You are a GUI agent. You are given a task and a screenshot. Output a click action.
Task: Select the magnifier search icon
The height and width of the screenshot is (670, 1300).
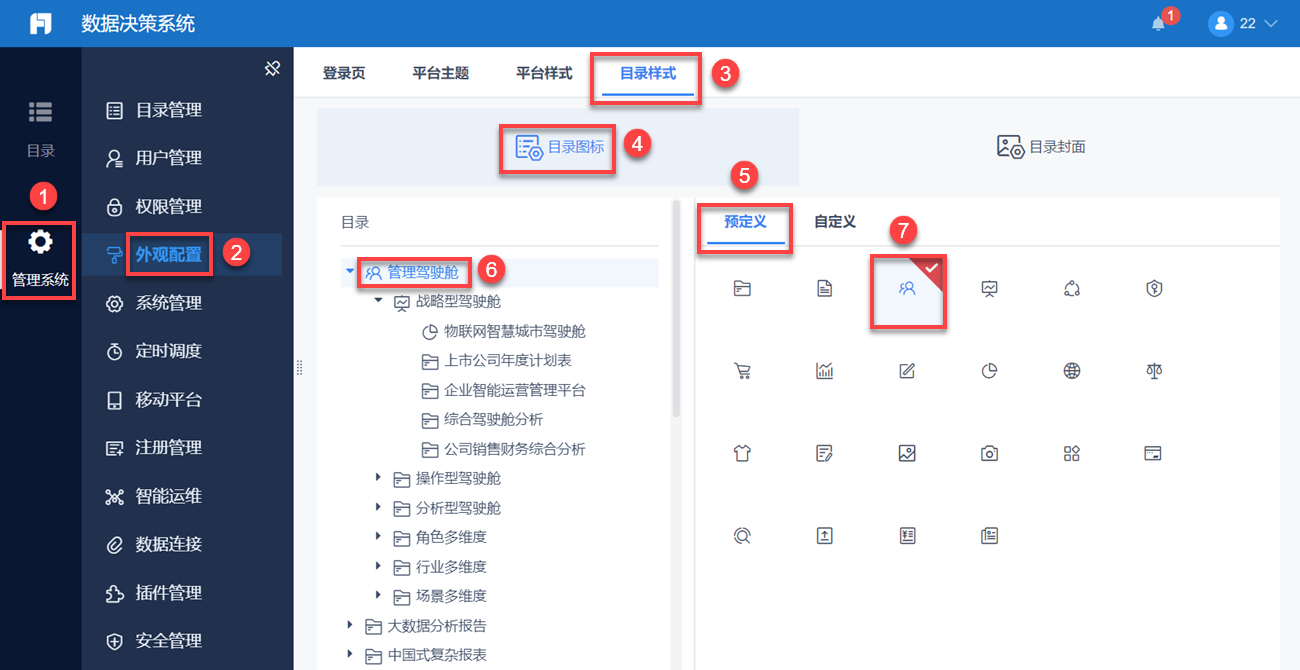[x=742, y=535]
